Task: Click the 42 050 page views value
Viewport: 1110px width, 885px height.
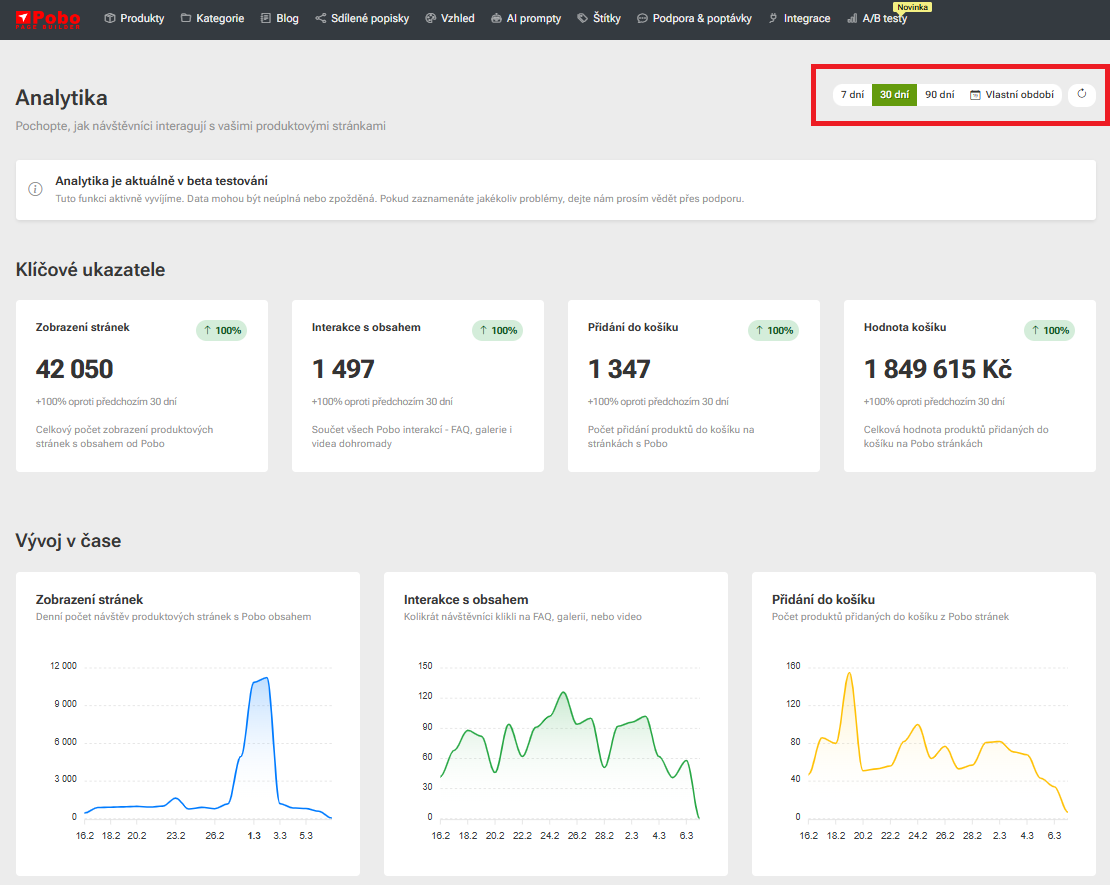Action: pos(74,369)
